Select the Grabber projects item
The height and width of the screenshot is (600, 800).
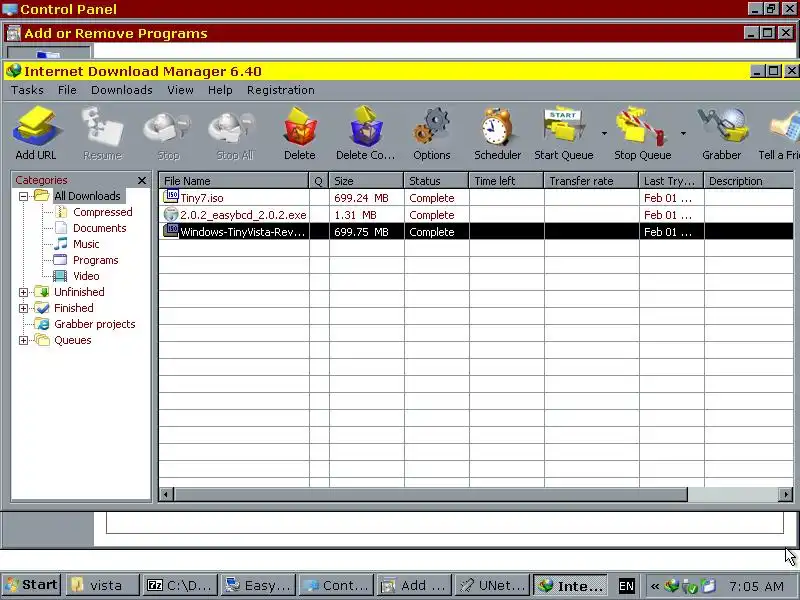[x=94, y=324]
